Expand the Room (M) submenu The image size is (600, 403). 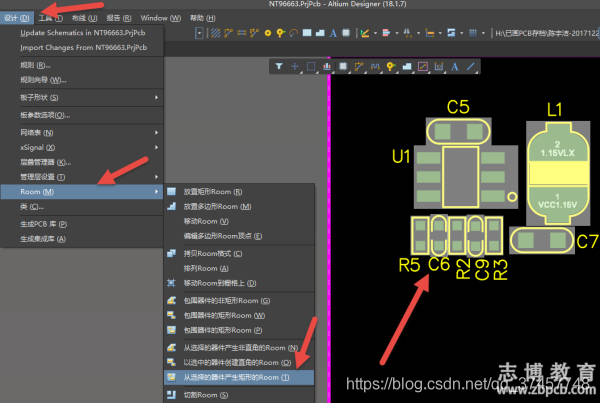(x=82, y=192)
